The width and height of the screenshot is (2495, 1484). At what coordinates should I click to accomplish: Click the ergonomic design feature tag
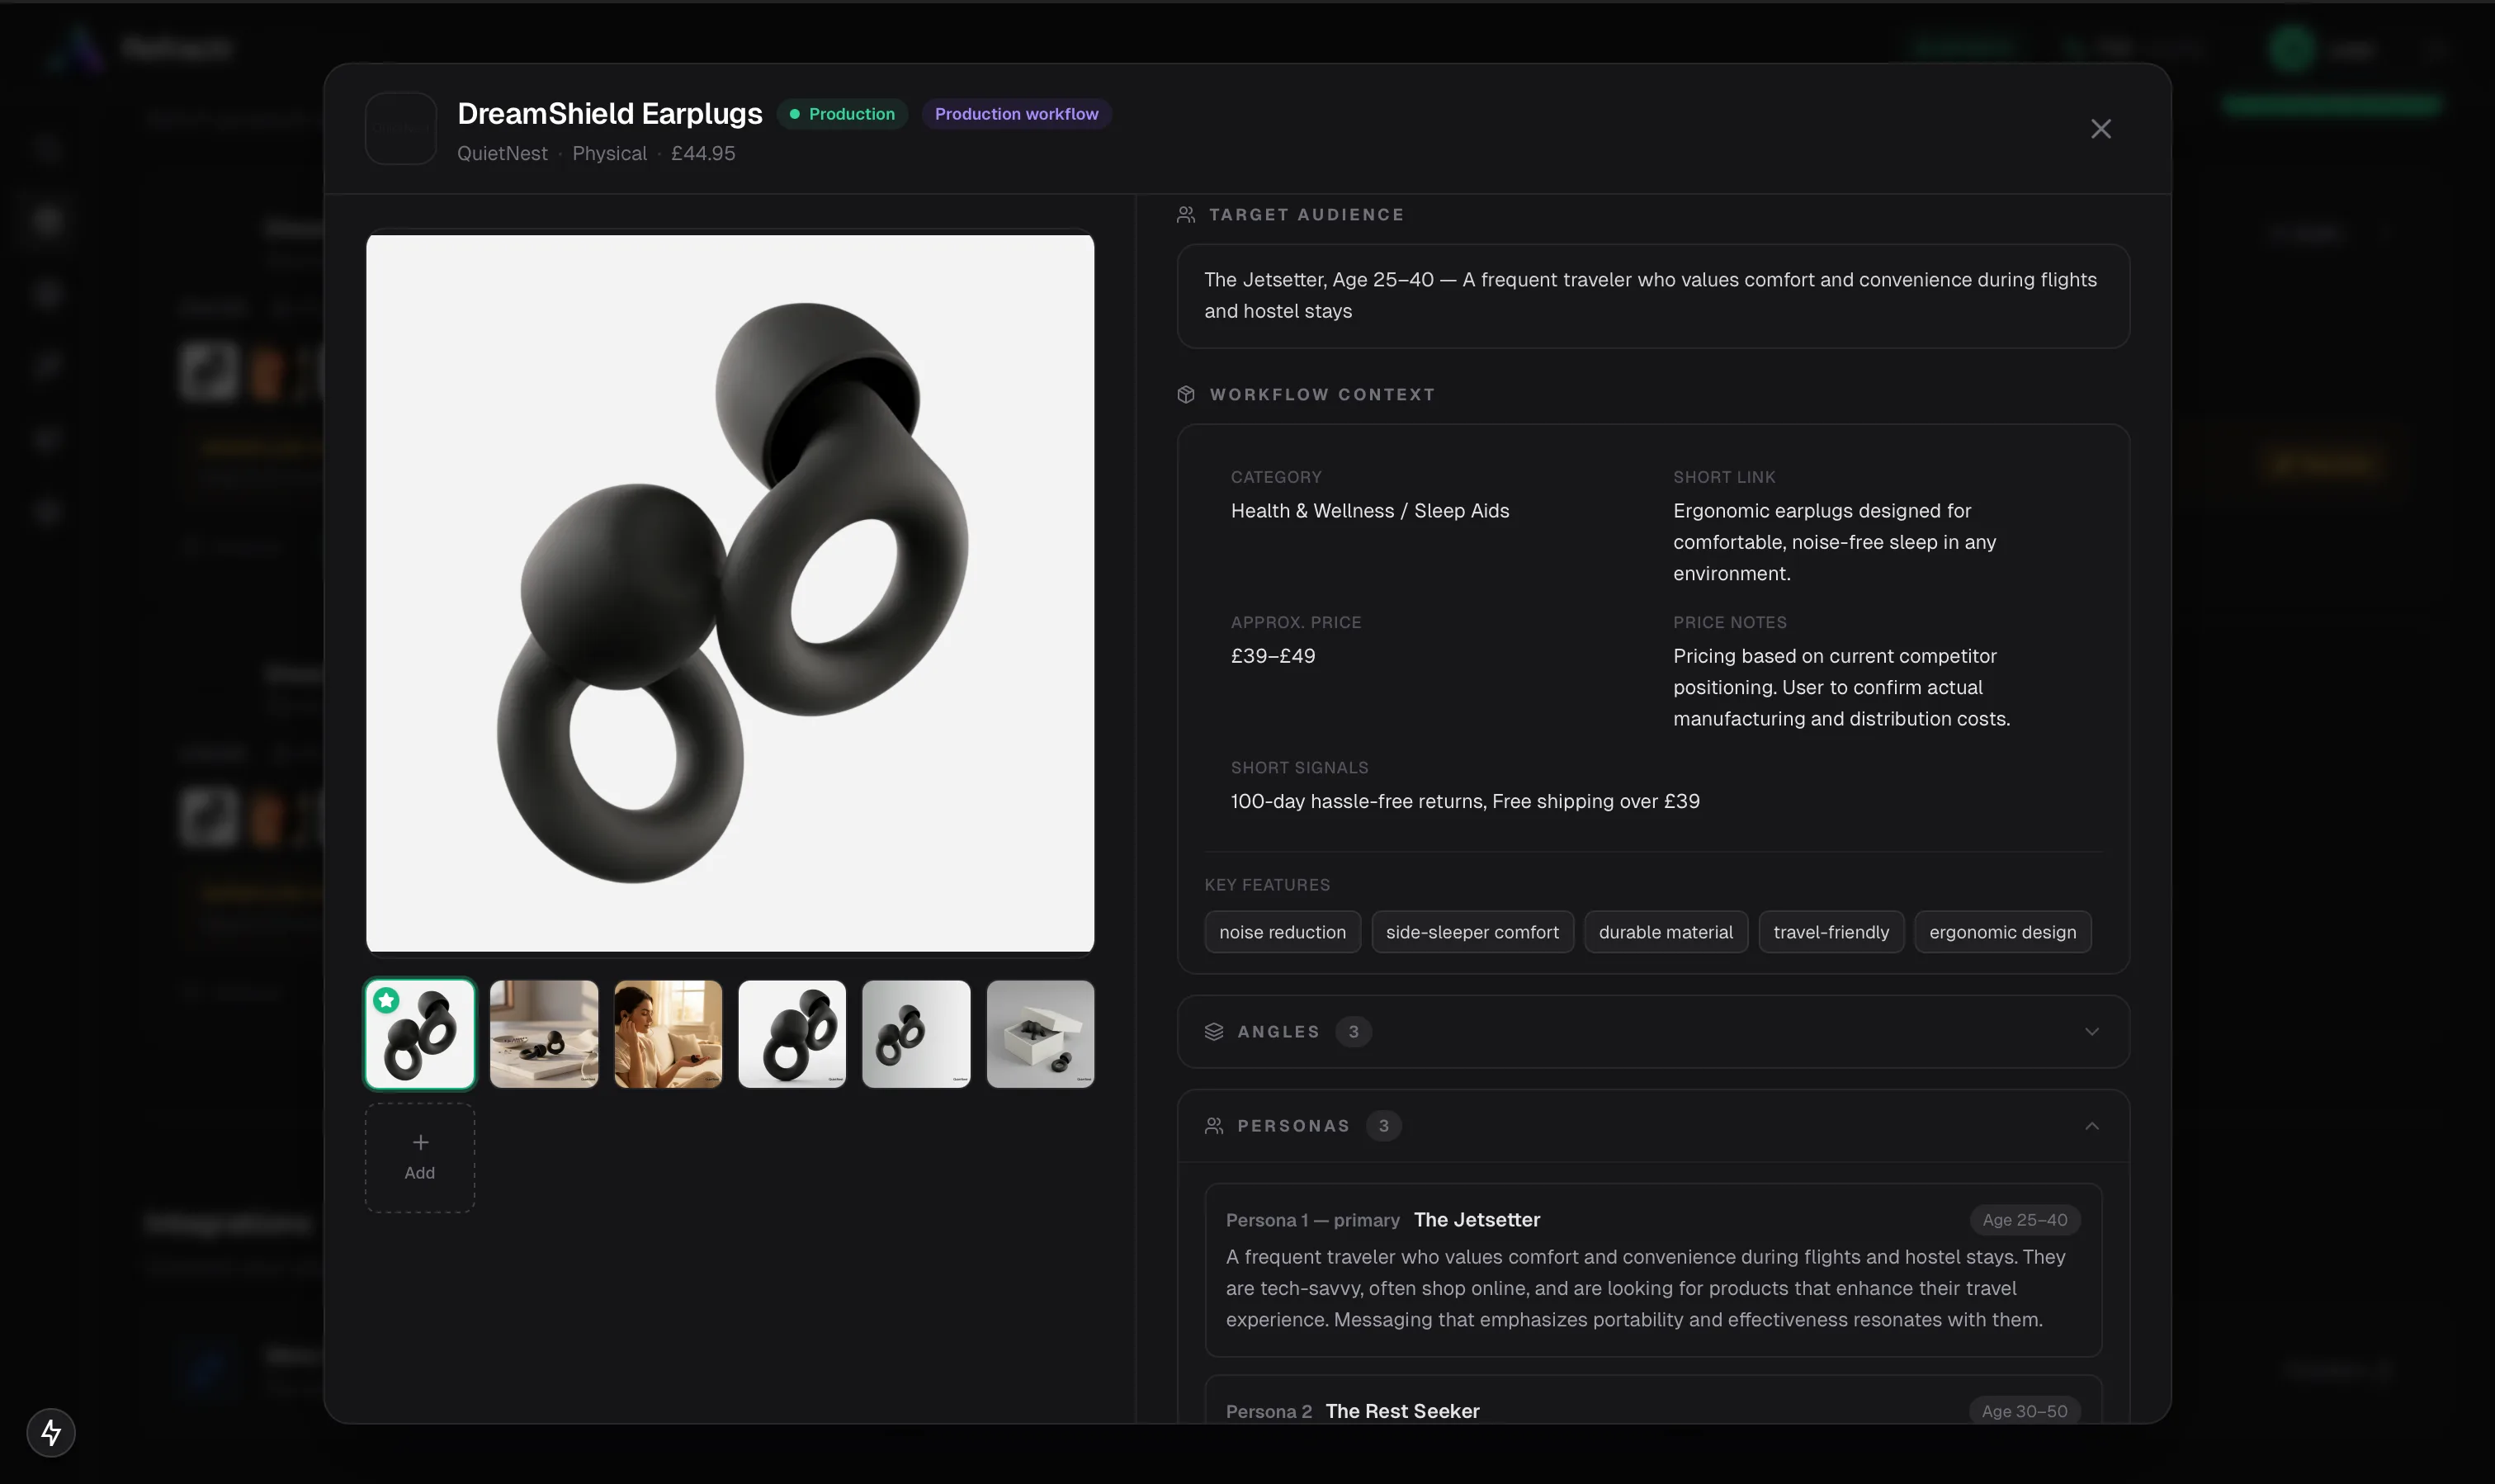2002,932
